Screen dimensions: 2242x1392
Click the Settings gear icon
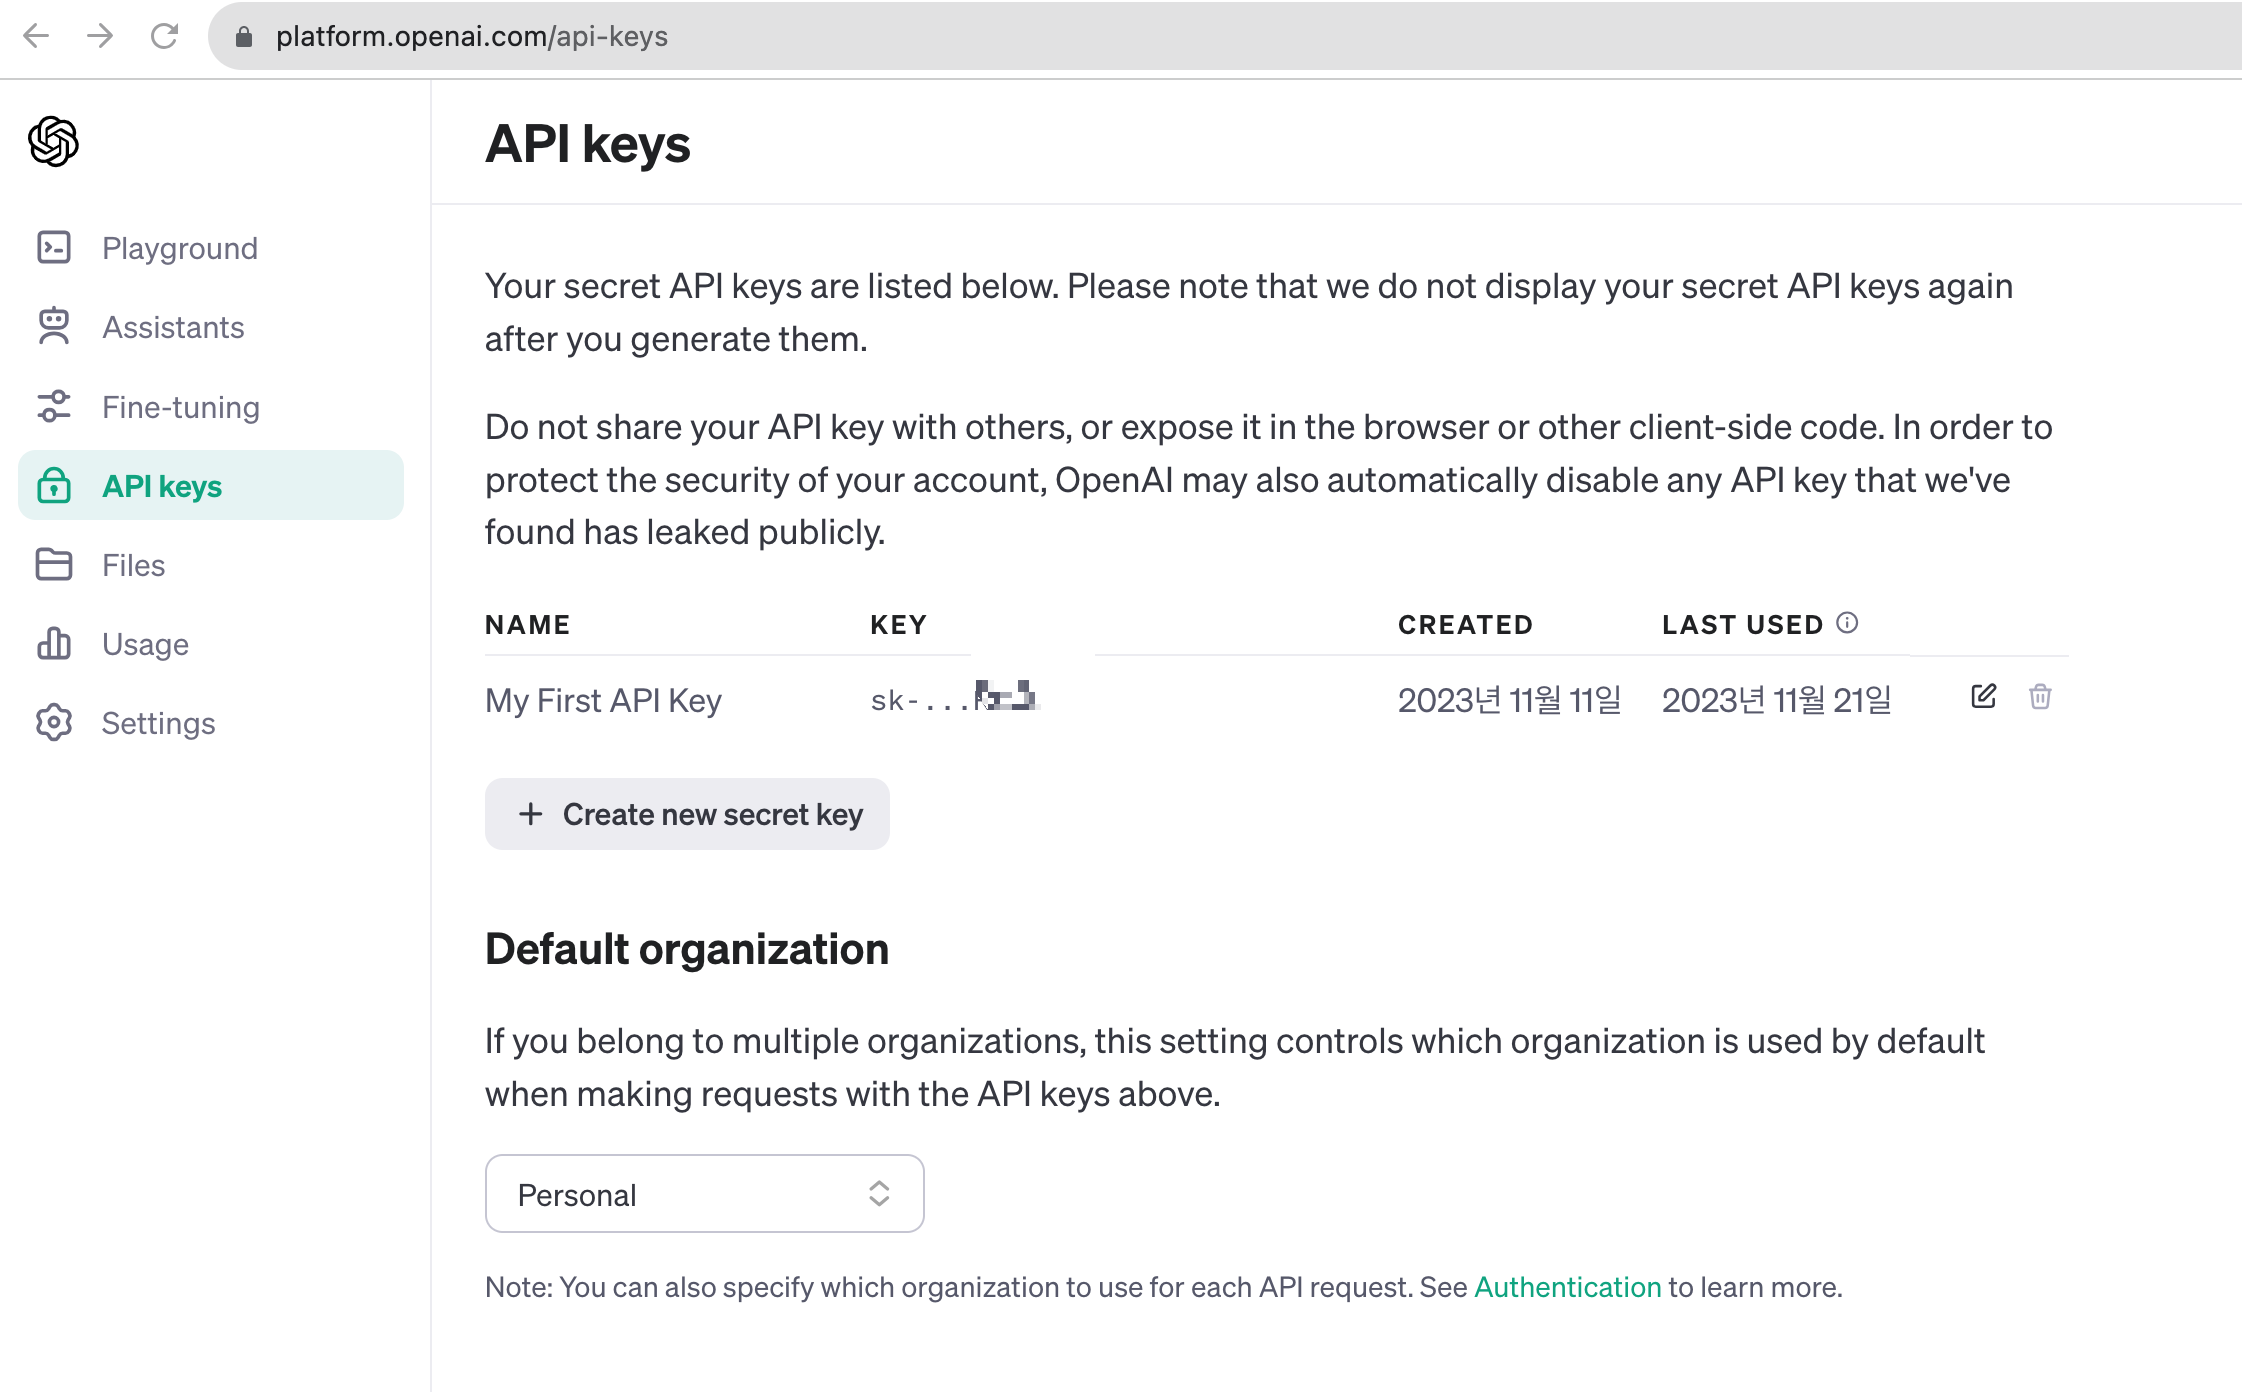coord(54,723)
